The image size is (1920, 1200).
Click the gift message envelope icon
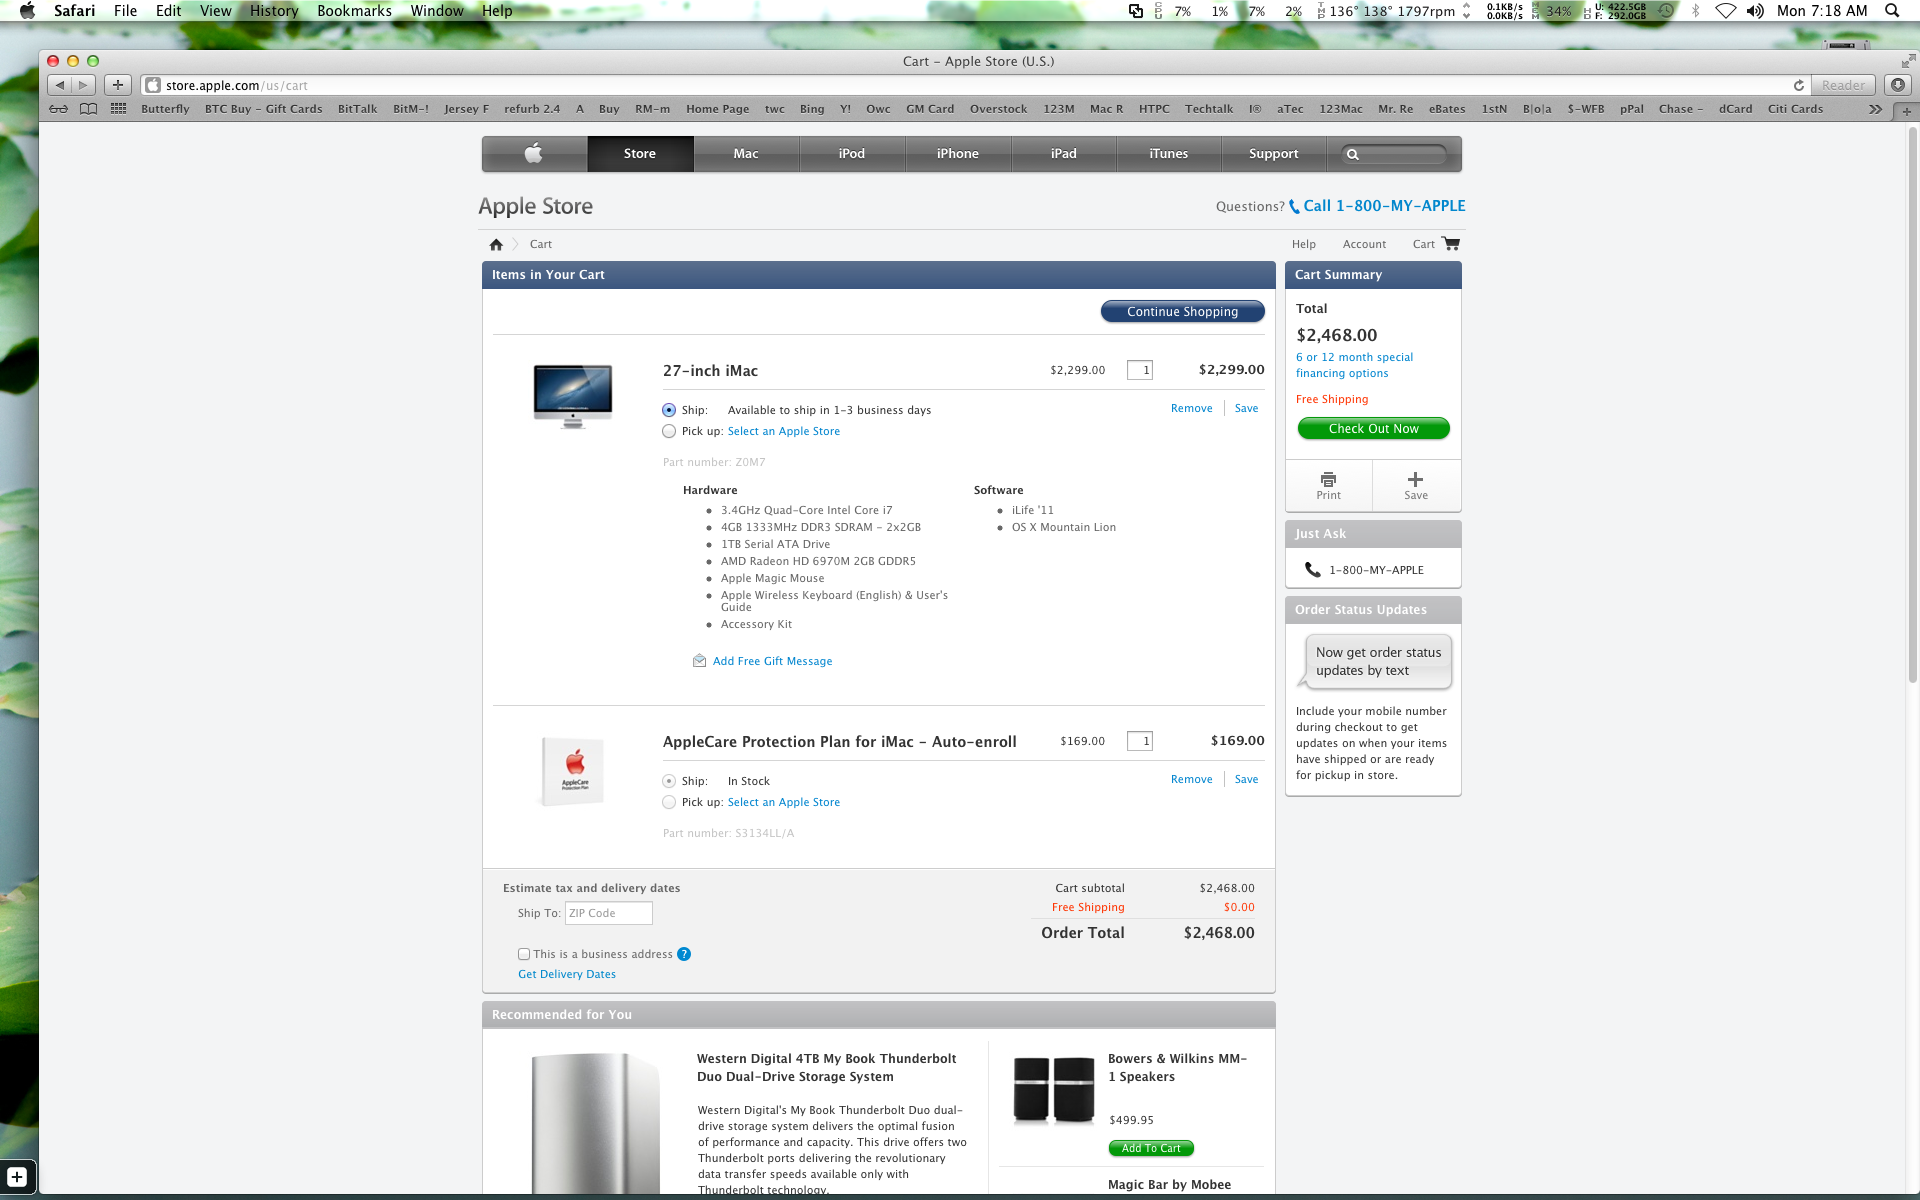(699, 661)
